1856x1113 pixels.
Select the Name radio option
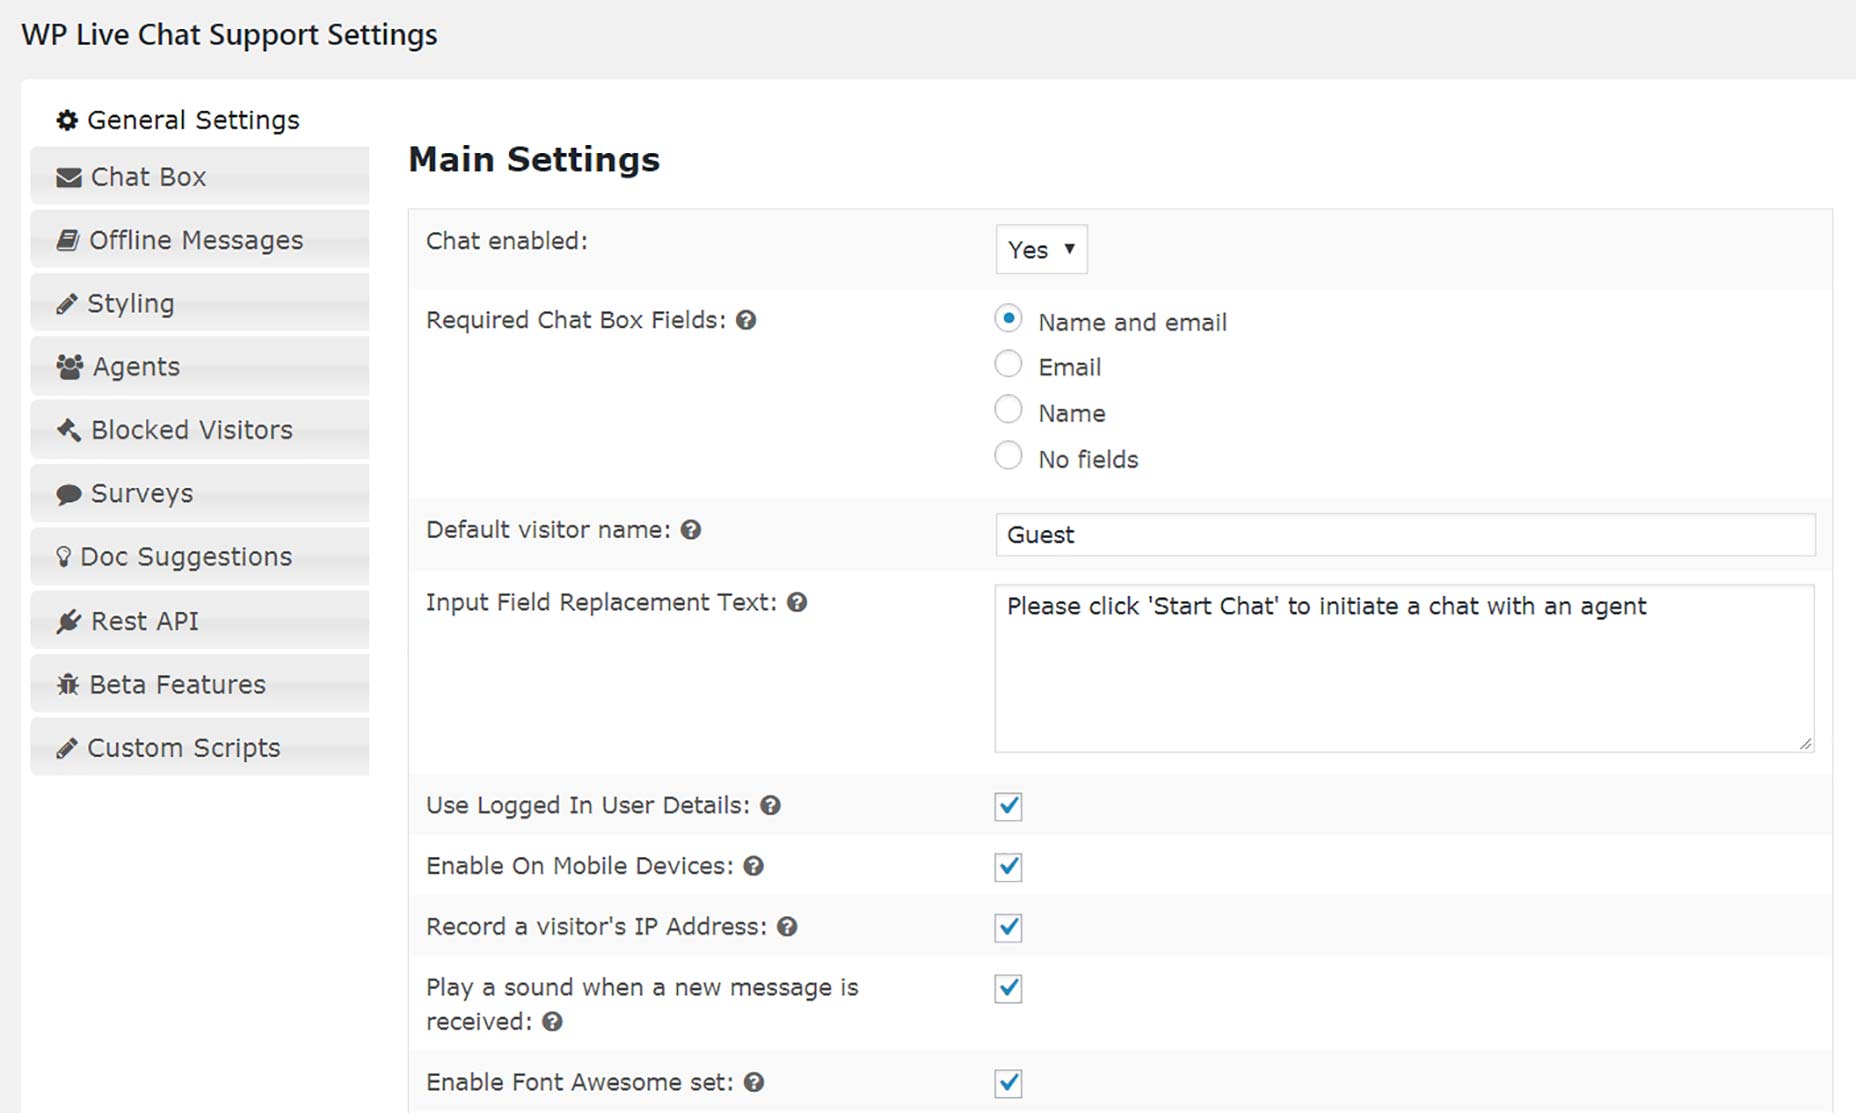[x=1008, y=410]
